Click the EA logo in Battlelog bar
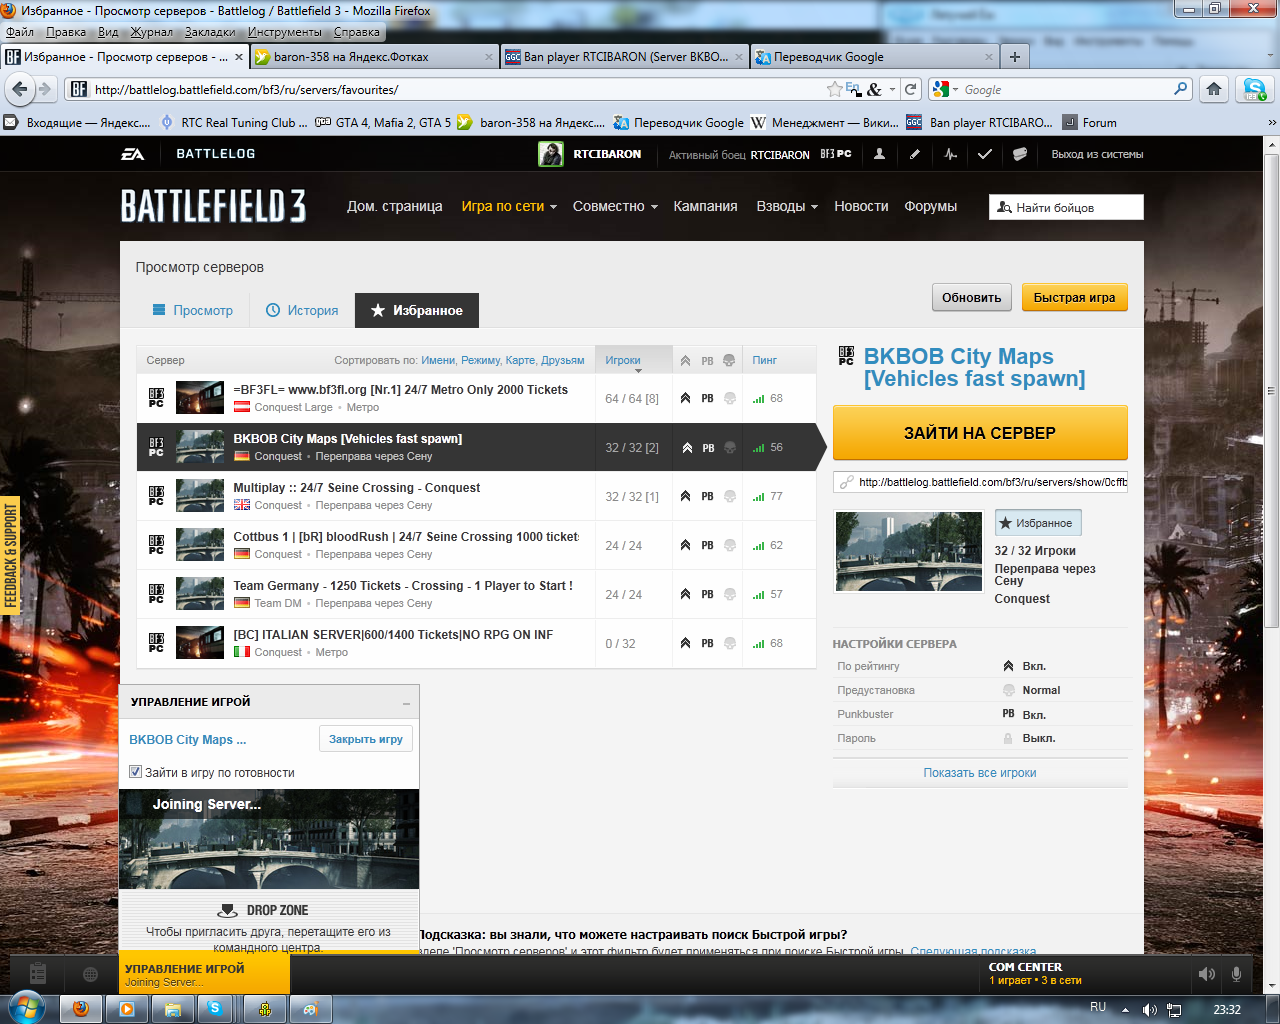This screenshot has width=1280, height=1024. 133,154
